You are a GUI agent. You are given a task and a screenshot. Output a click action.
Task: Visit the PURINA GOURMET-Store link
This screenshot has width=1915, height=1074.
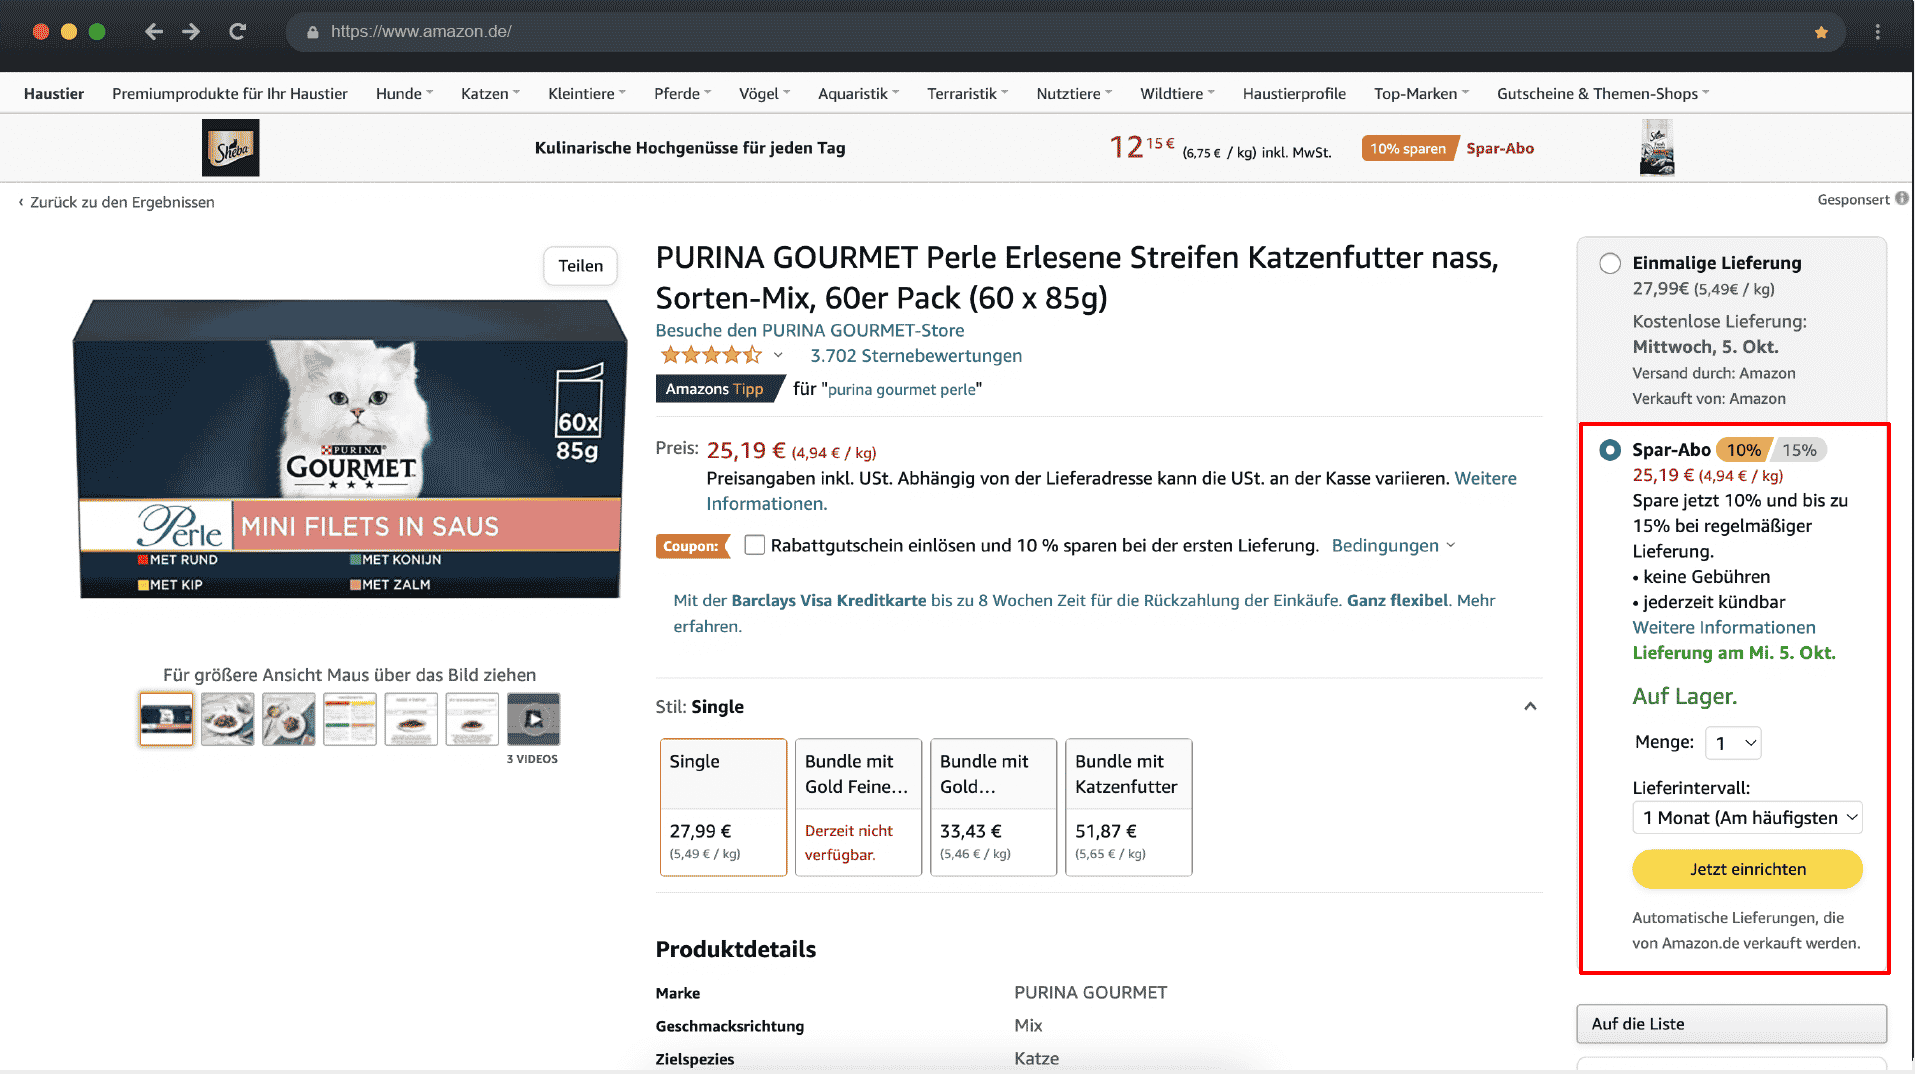click(x=810, y=330)
